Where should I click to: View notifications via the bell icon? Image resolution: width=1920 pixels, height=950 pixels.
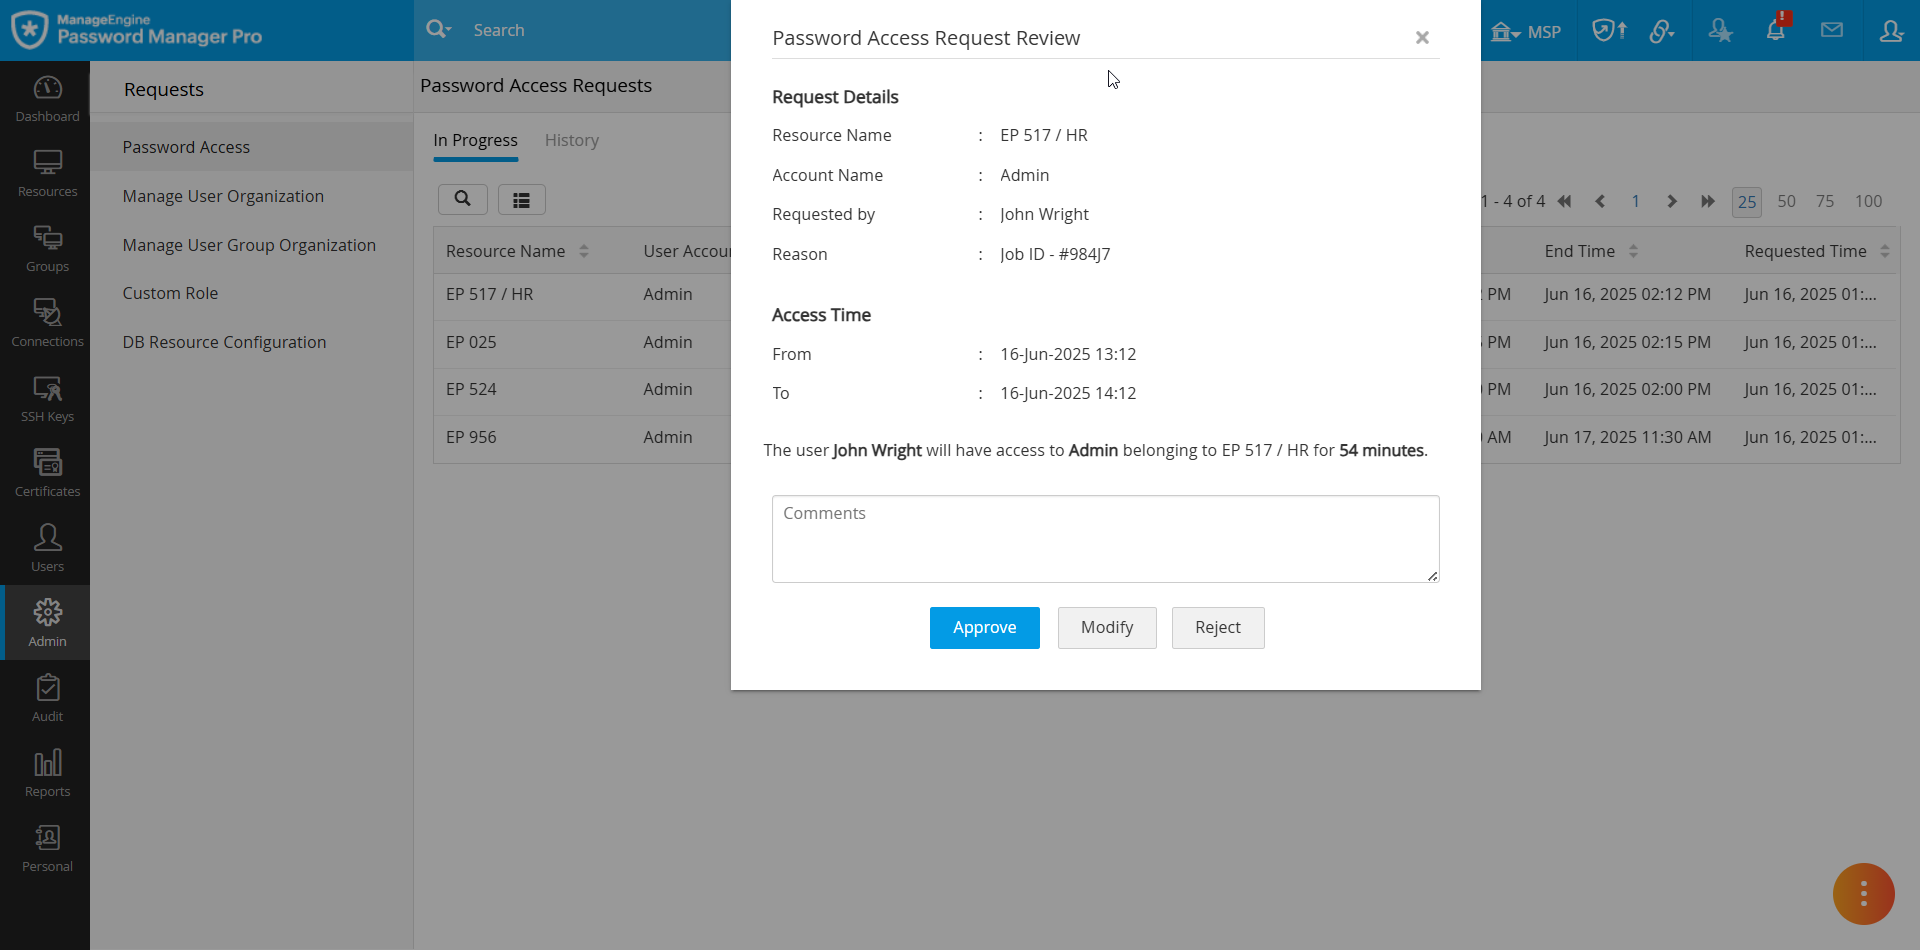[1776, 30]
